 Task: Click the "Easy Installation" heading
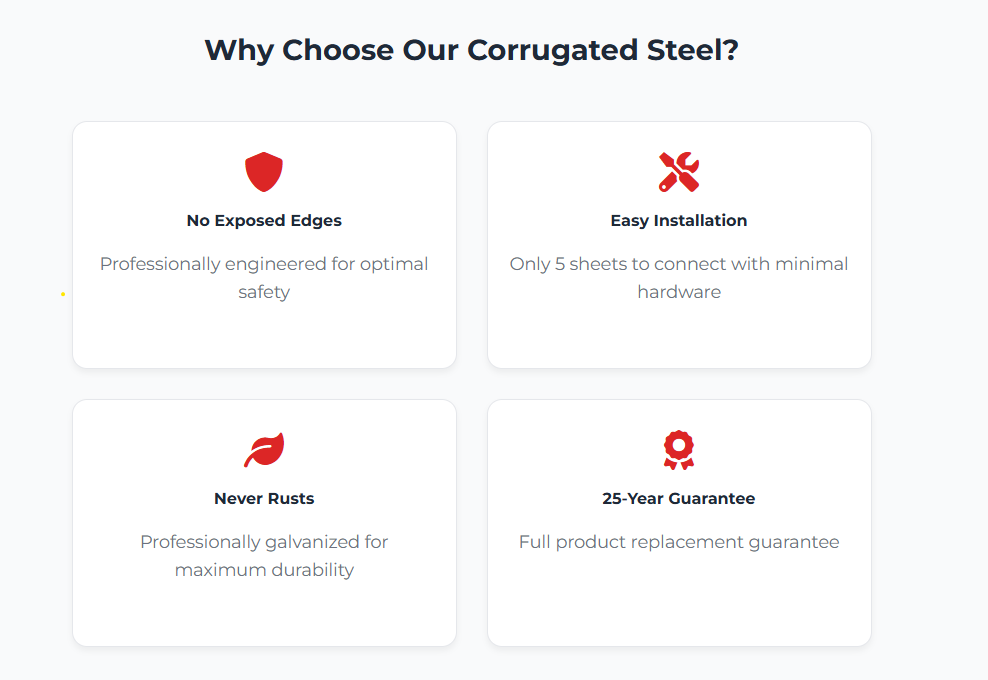click(679, 220)
